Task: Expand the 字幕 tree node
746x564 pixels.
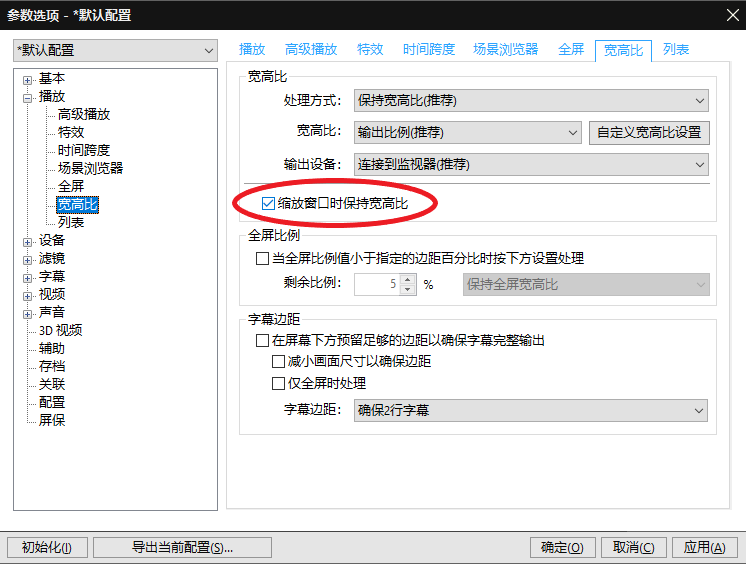Action: [x=28, y=278]
